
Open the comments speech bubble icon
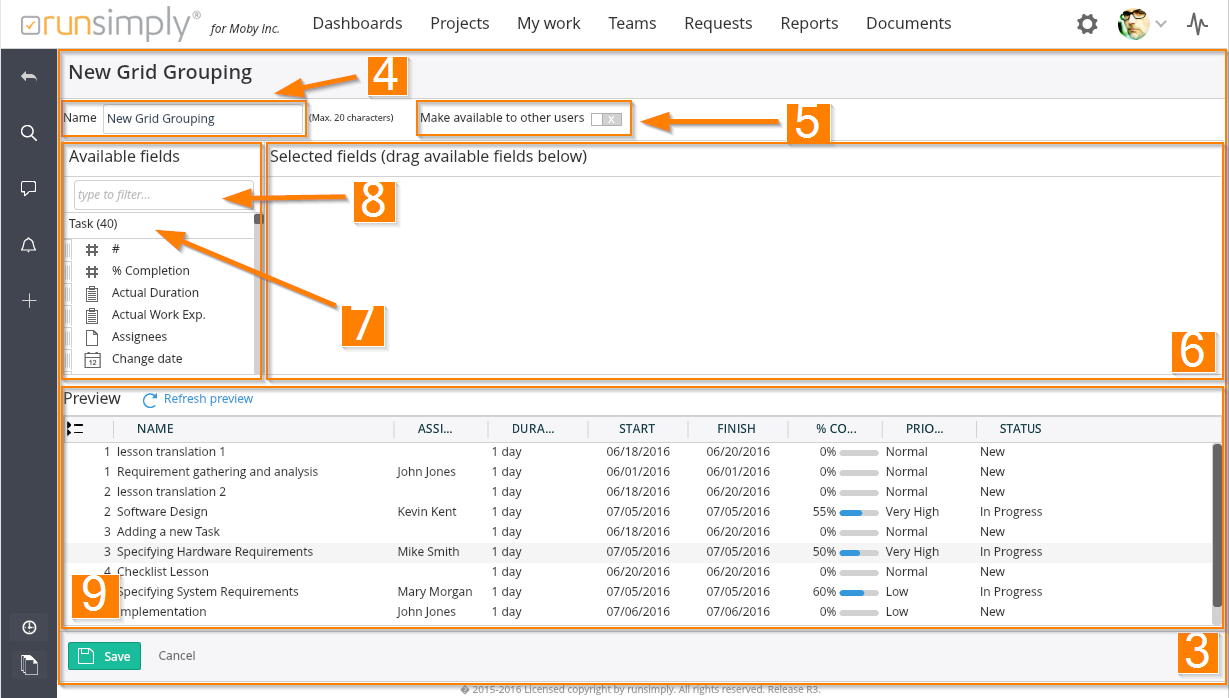[x=29, y=188]
